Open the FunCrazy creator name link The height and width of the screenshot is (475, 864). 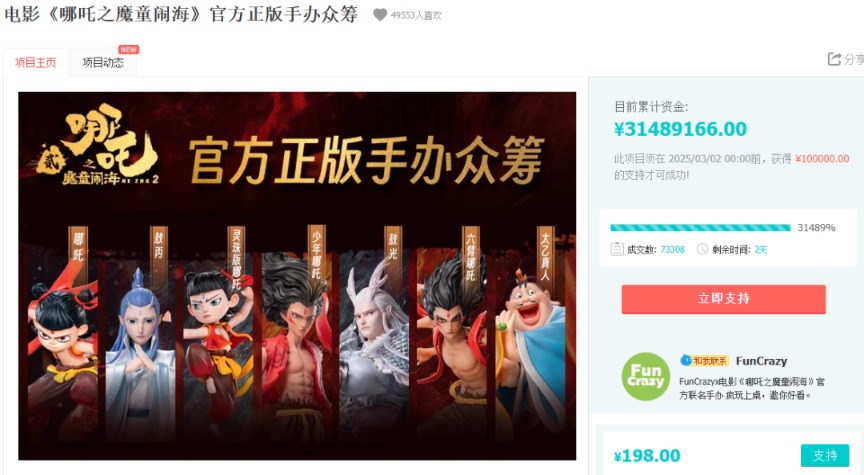762,361
